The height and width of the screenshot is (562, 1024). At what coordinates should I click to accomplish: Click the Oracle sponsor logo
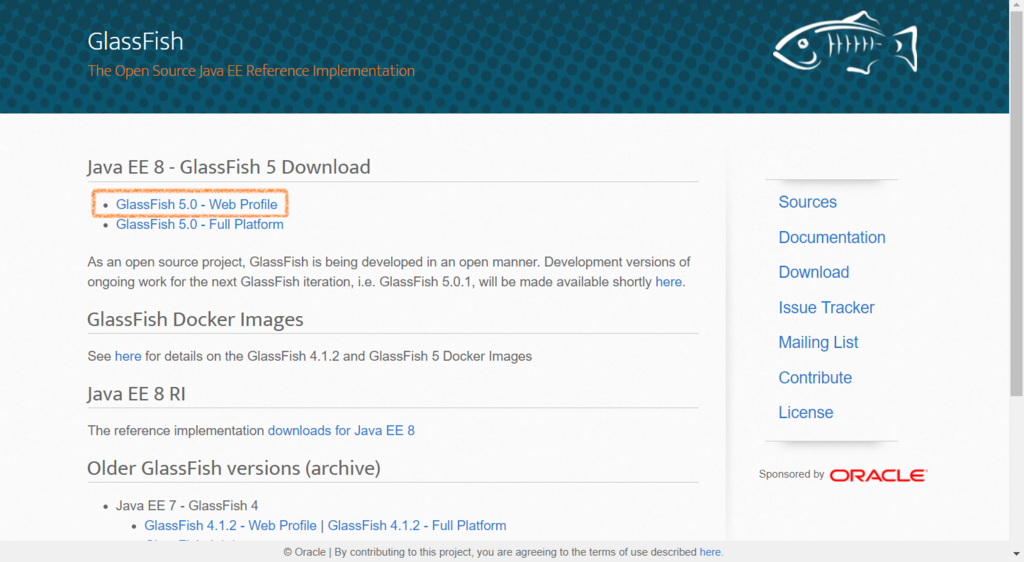(878, 475)
